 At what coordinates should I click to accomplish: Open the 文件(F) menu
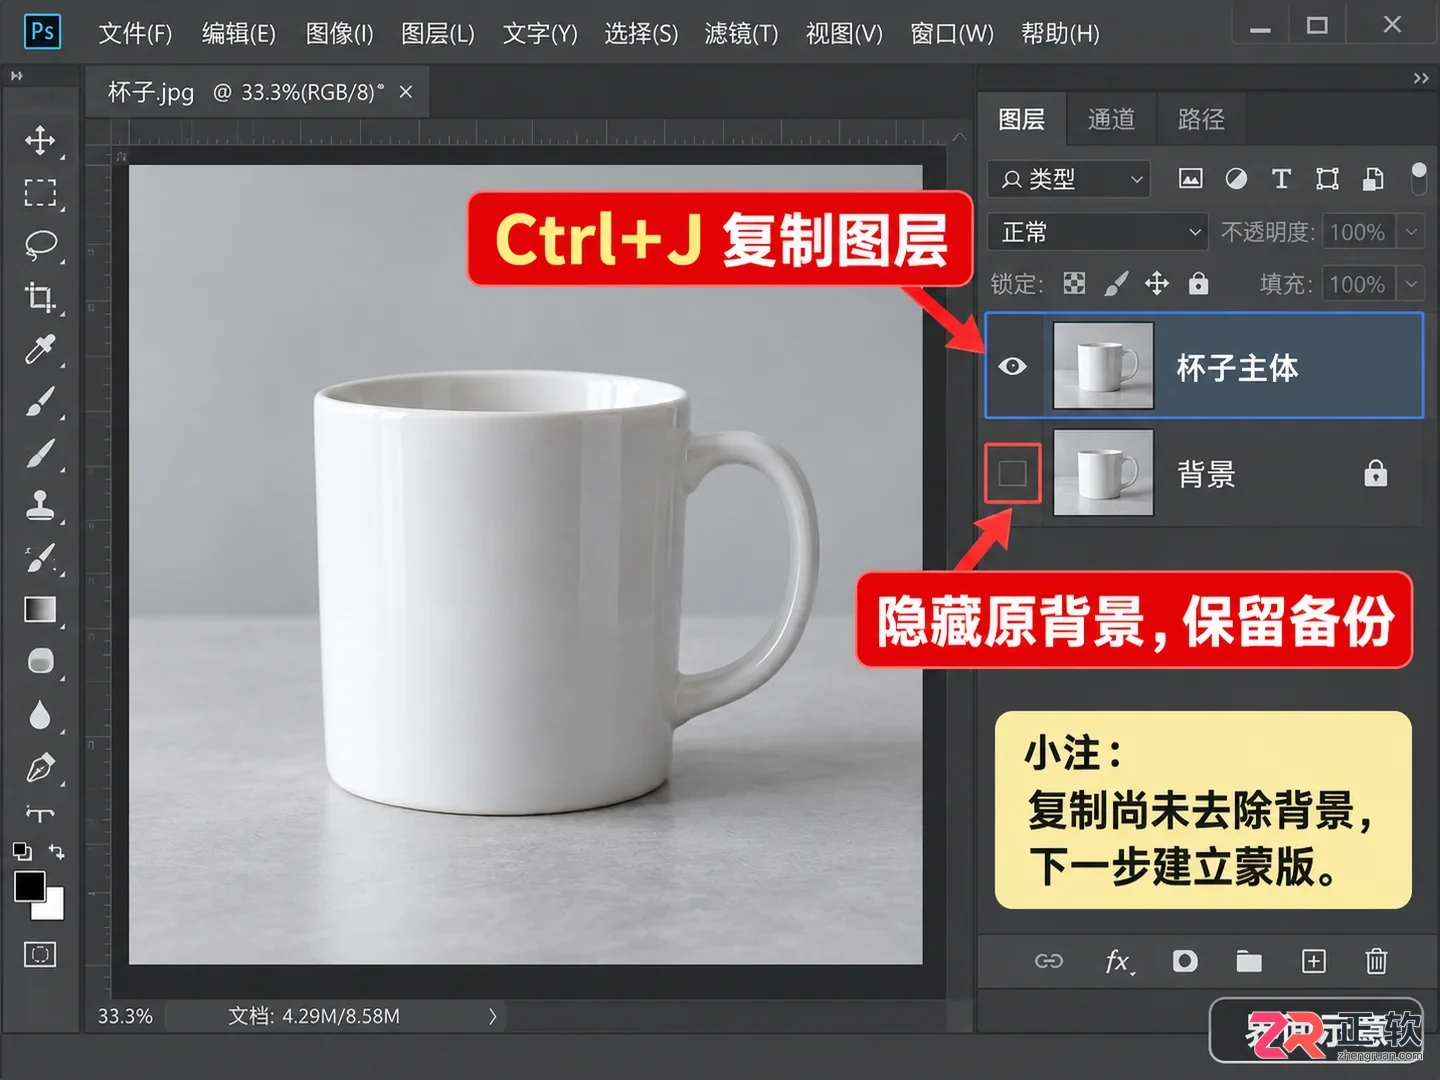135,34
